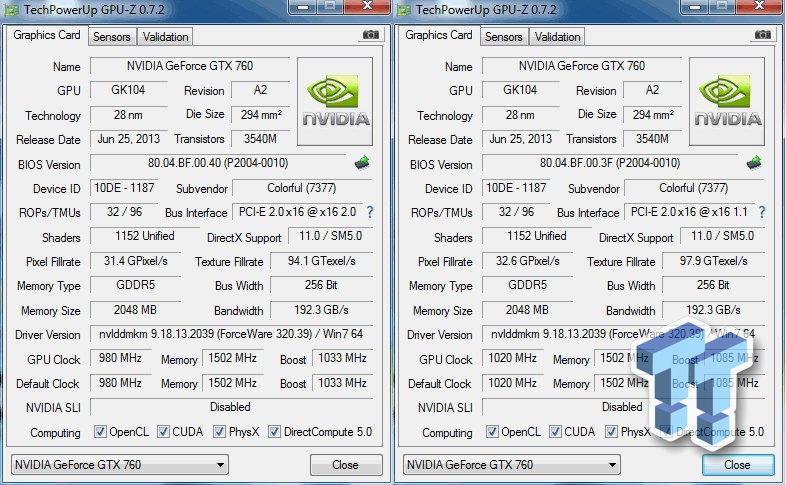Click the camera screenshot icon in left GPU-Z window
This screenshot has width=786, height=485.
coord(371,35)
